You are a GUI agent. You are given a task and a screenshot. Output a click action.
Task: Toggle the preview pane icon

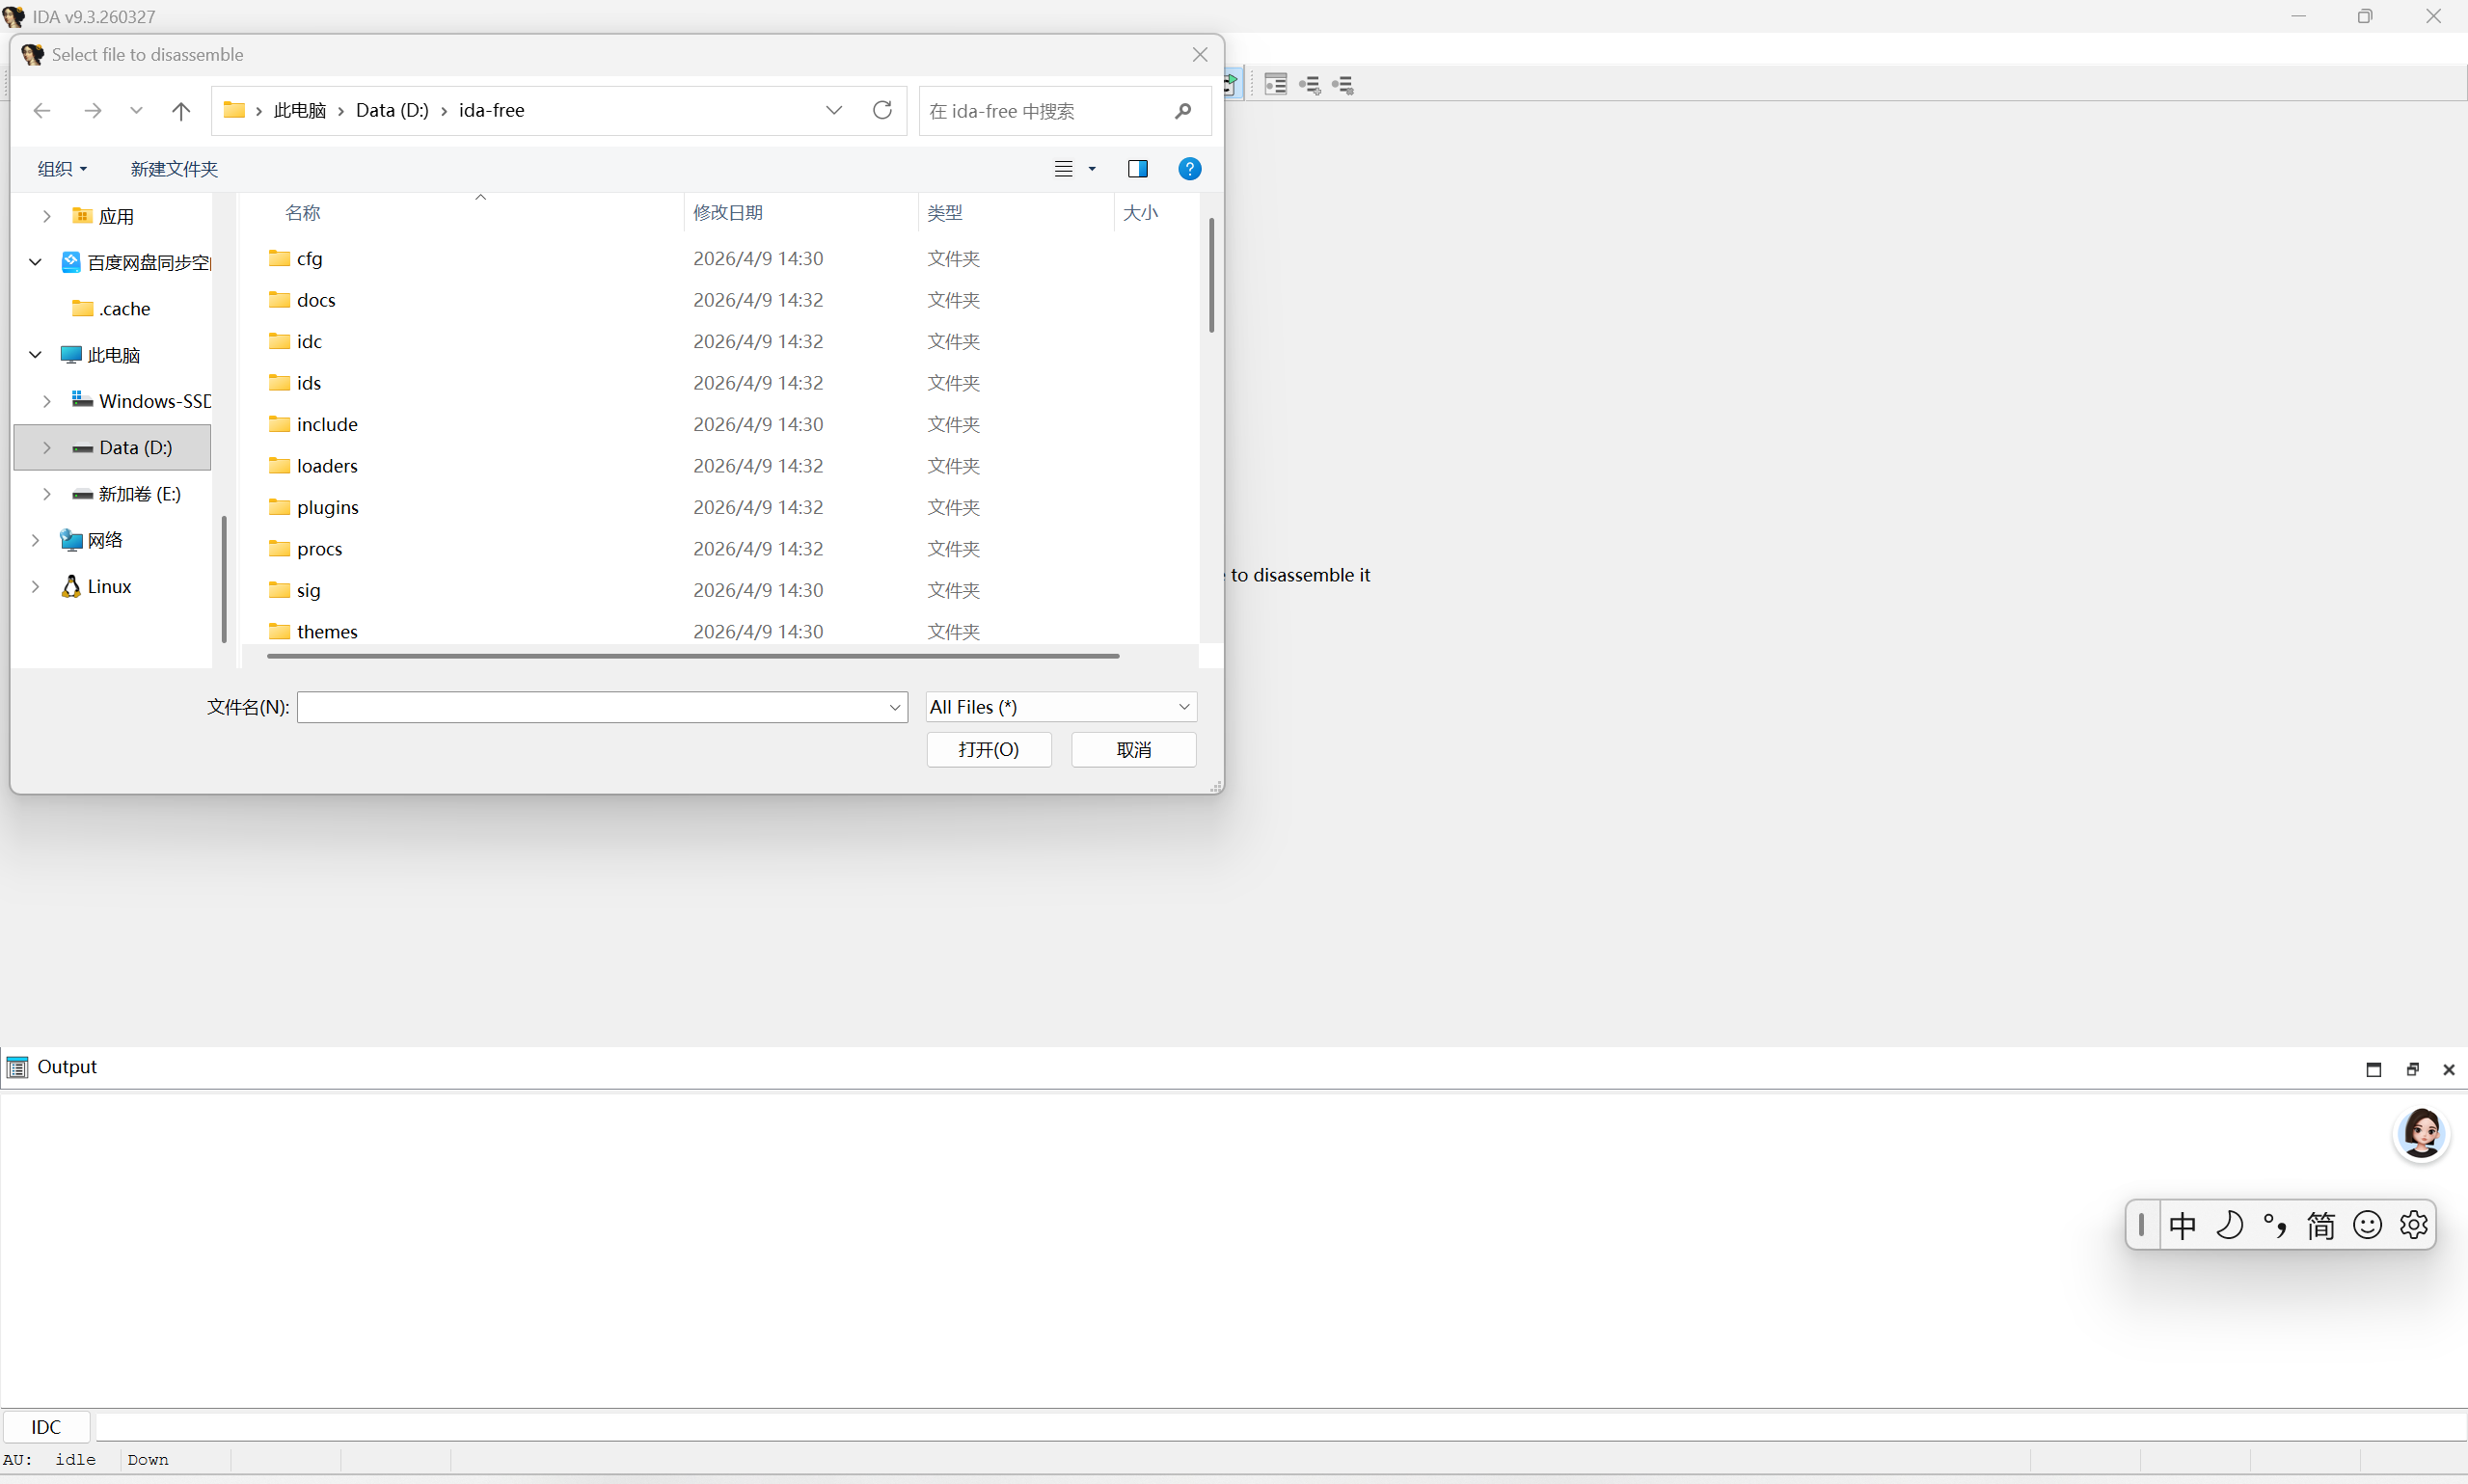point(1137,169)
